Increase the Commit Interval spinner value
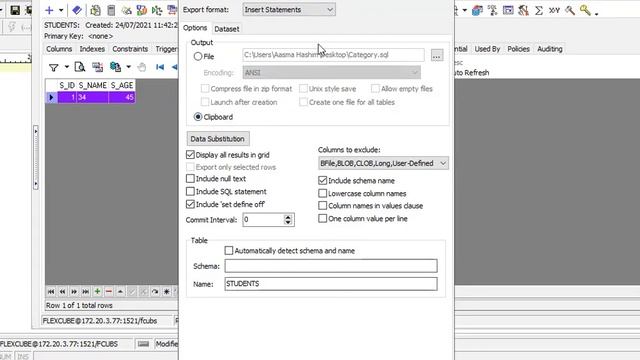640x360 pixels. [288, 217]
